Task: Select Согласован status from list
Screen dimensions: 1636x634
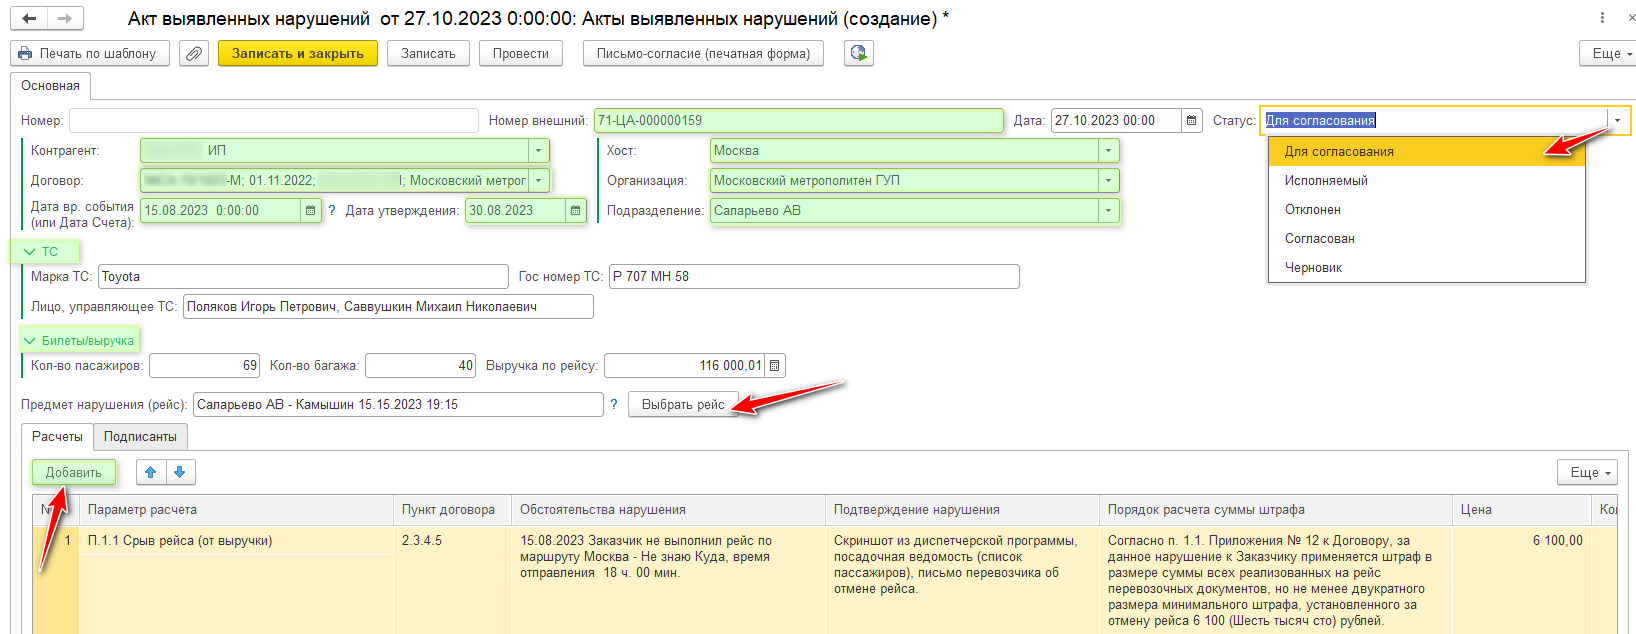Action: point(1320,239)
